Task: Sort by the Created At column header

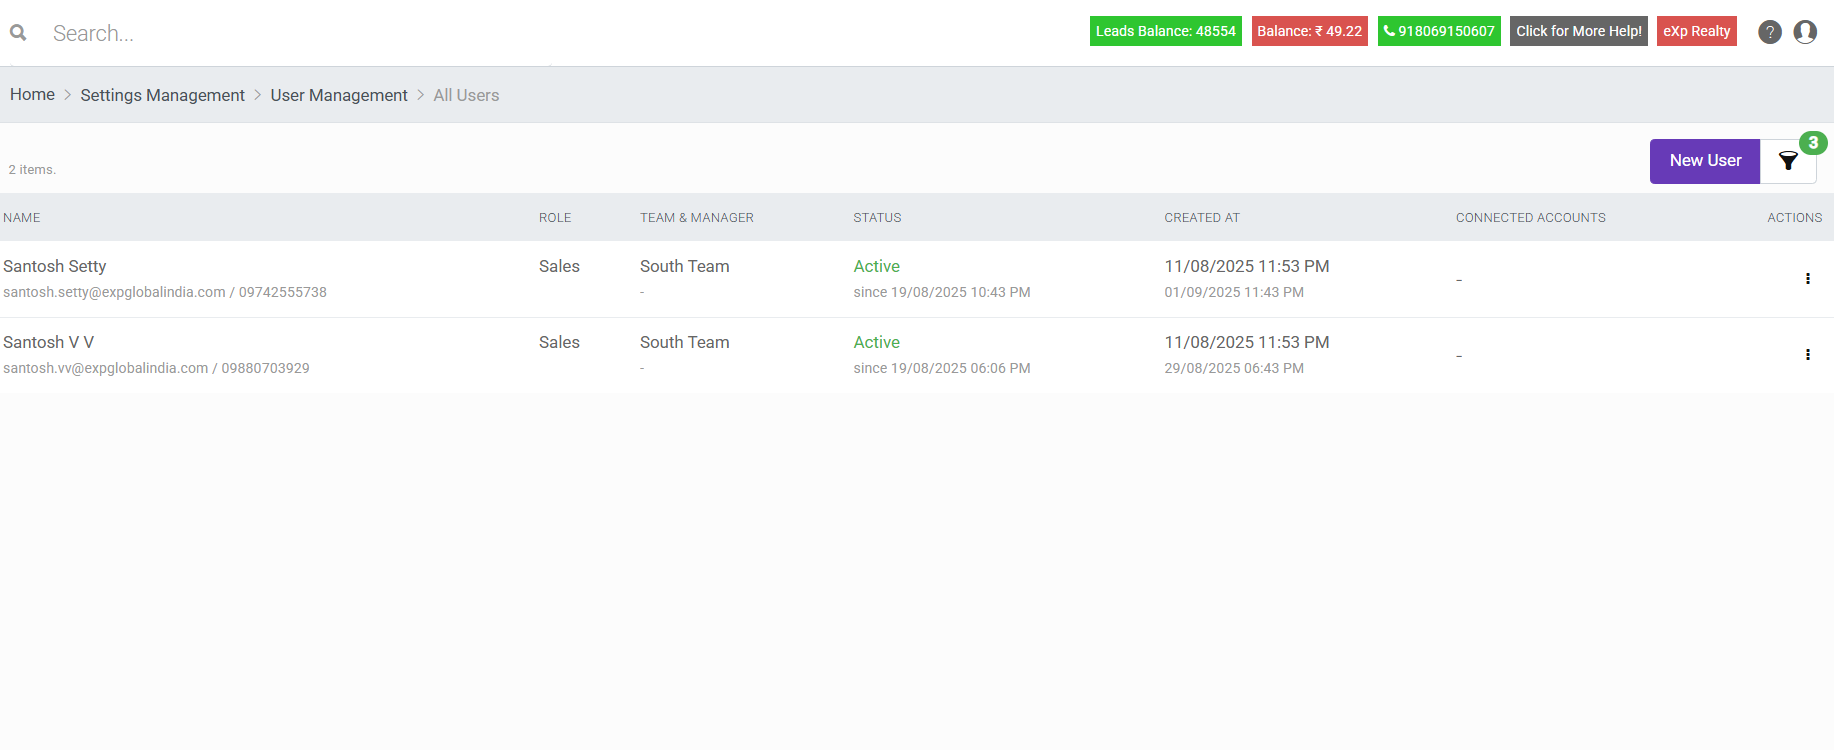Action: click(1201, 217)
